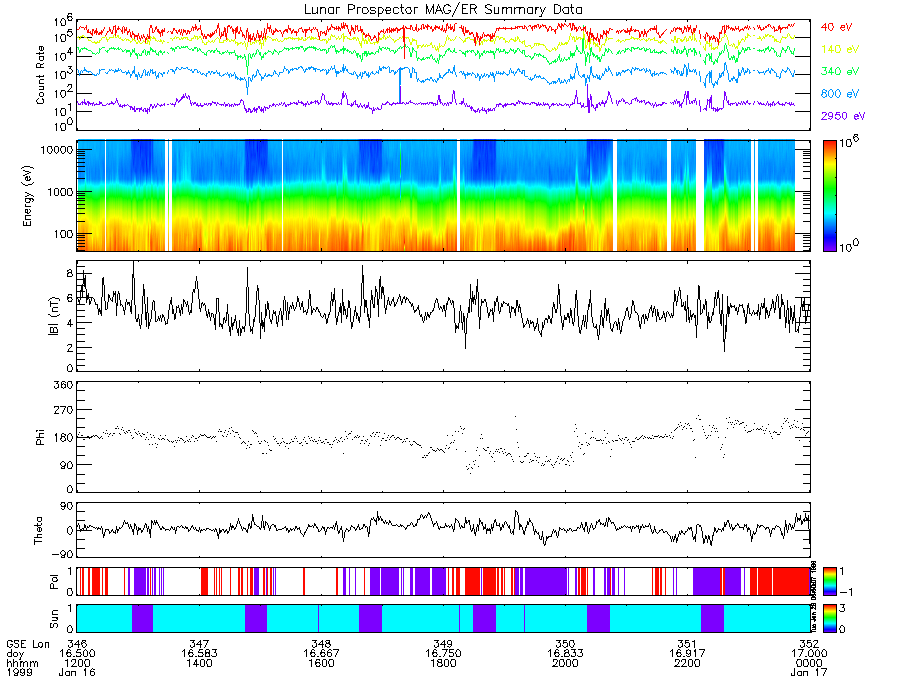This screenshot has height=700, width=900.
Task: Click the time label '1200'
Action: (x=77, y=663)
